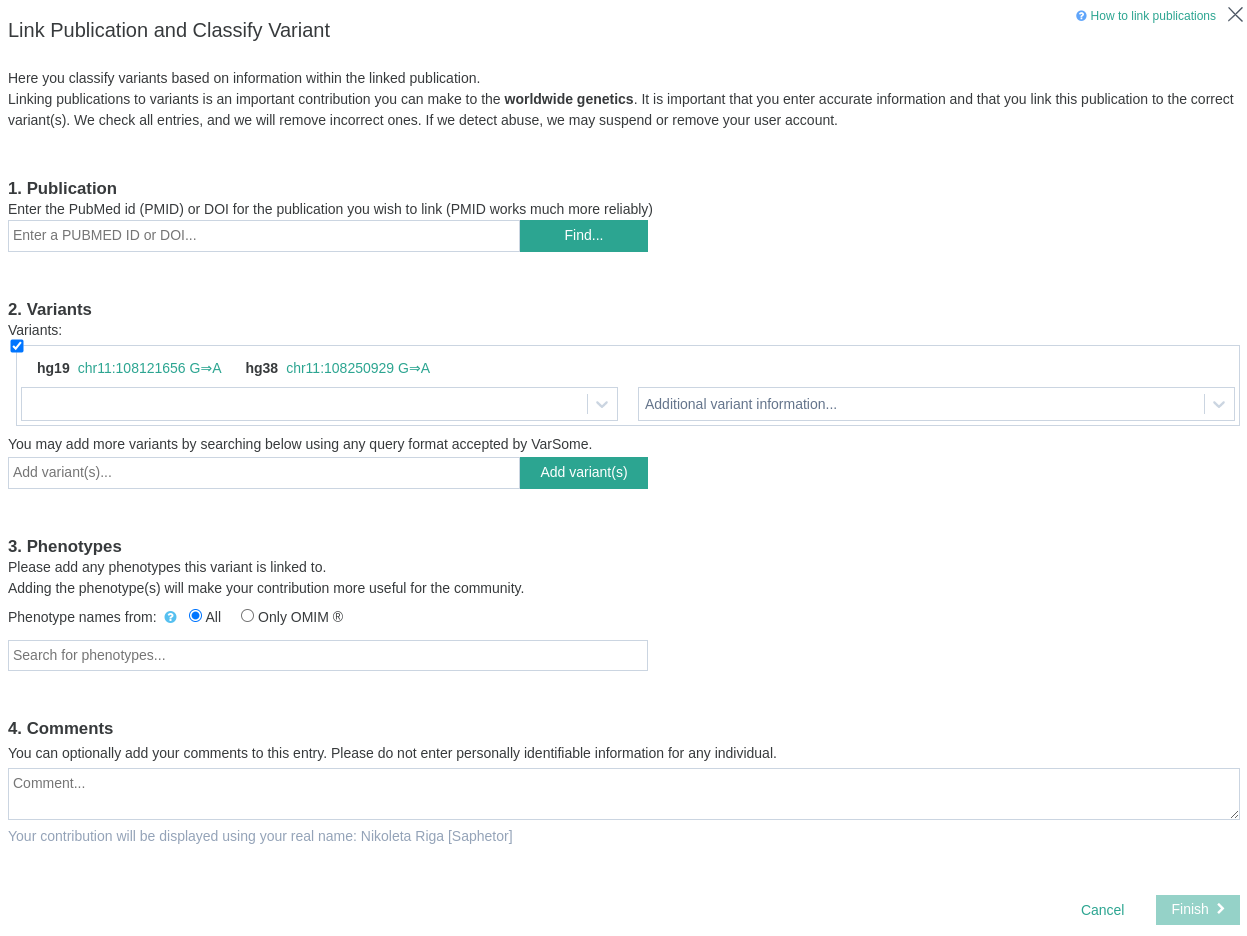The height and width of the screenshot is (936, 1247).
Task: Uncheck the variant checkbox
Action: point(17,346)
